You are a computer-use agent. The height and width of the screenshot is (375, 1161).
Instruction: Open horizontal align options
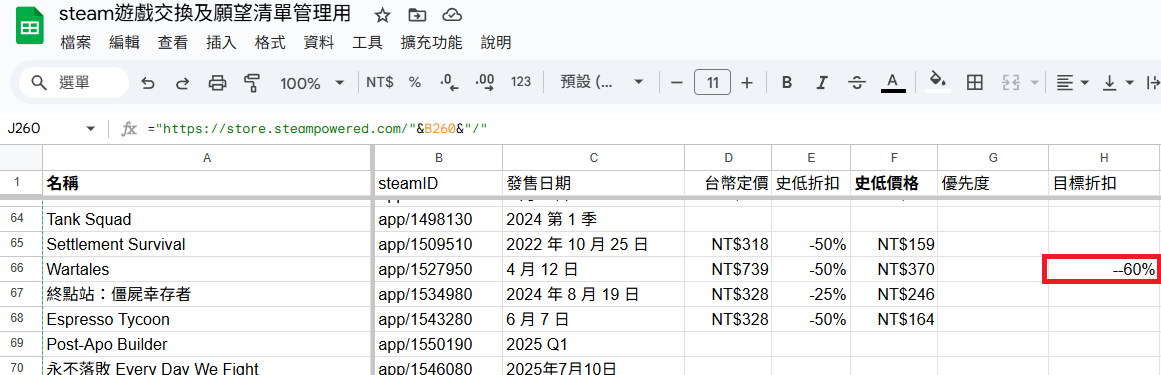click(1071, 82)
